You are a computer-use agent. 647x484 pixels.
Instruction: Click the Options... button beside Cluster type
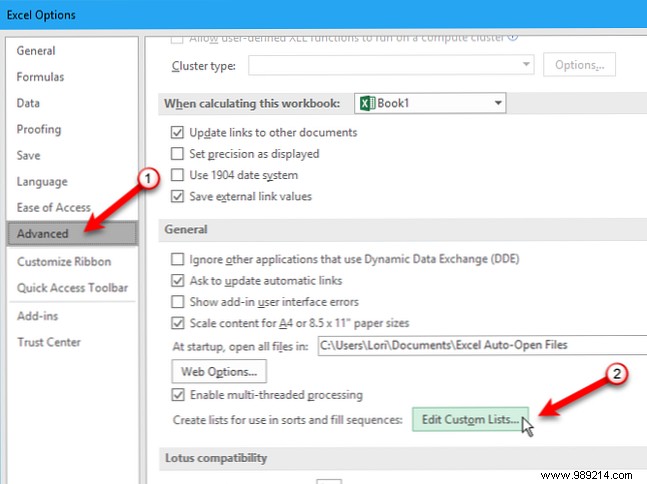click(x=579, y=65)
